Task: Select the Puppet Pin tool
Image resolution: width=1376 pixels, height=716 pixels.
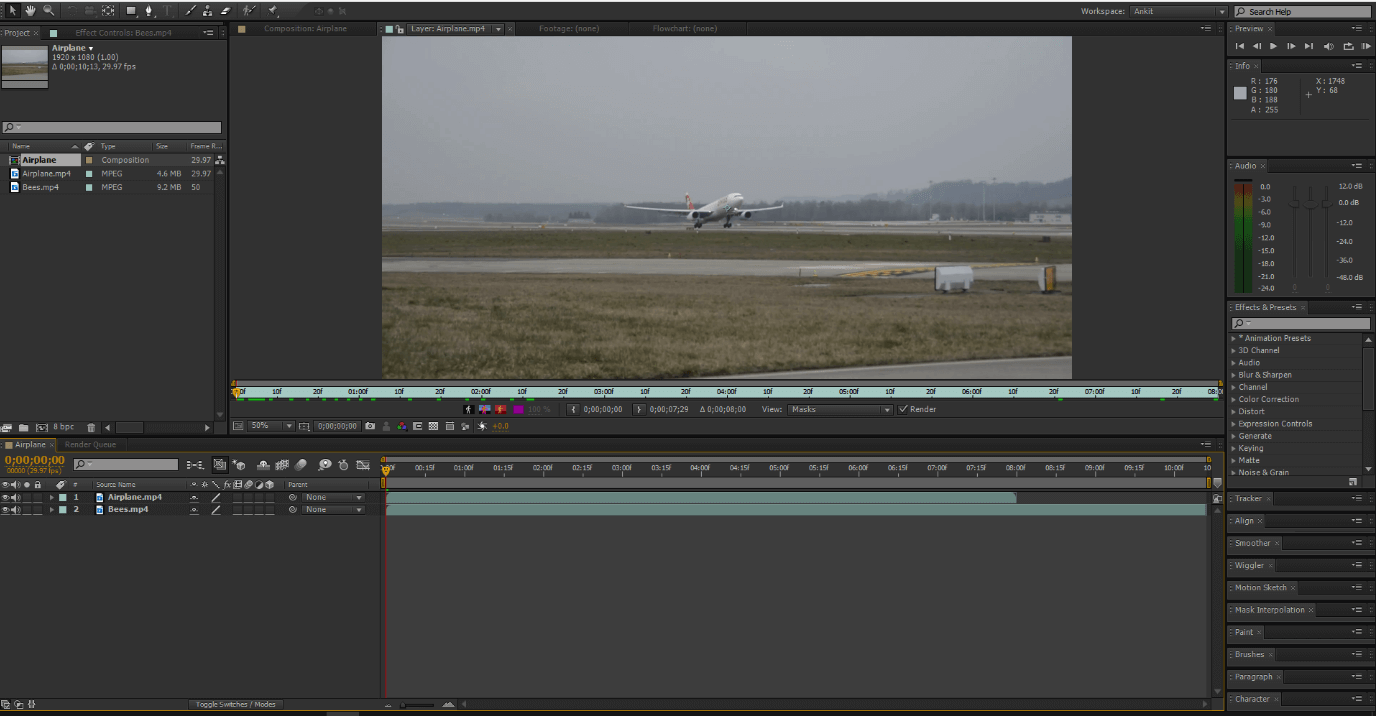Action: 272,11
